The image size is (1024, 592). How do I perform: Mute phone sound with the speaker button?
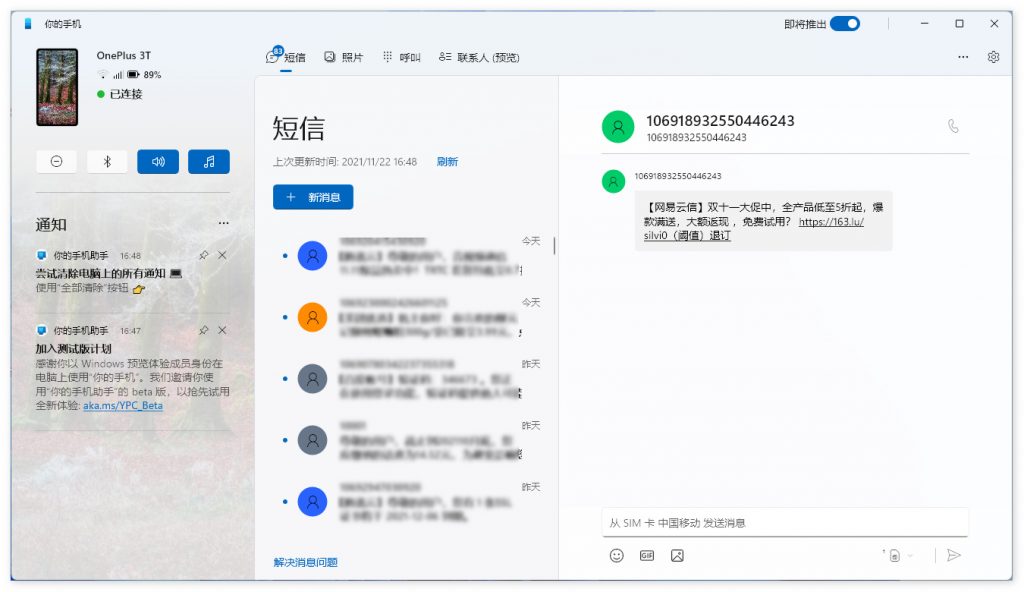pos(158,161)
